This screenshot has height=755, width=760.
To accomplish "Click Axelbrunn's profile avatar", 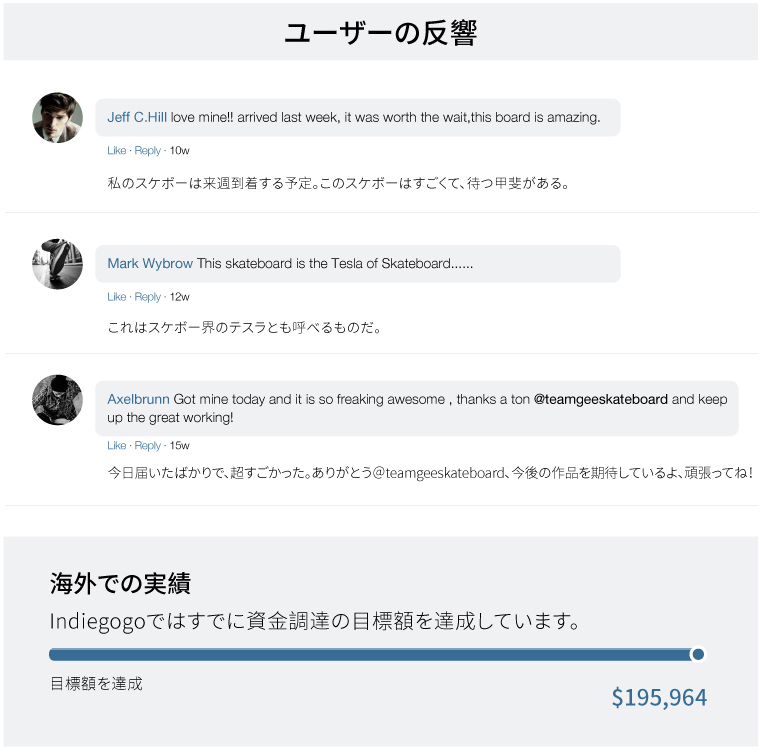I will [58, 400].
